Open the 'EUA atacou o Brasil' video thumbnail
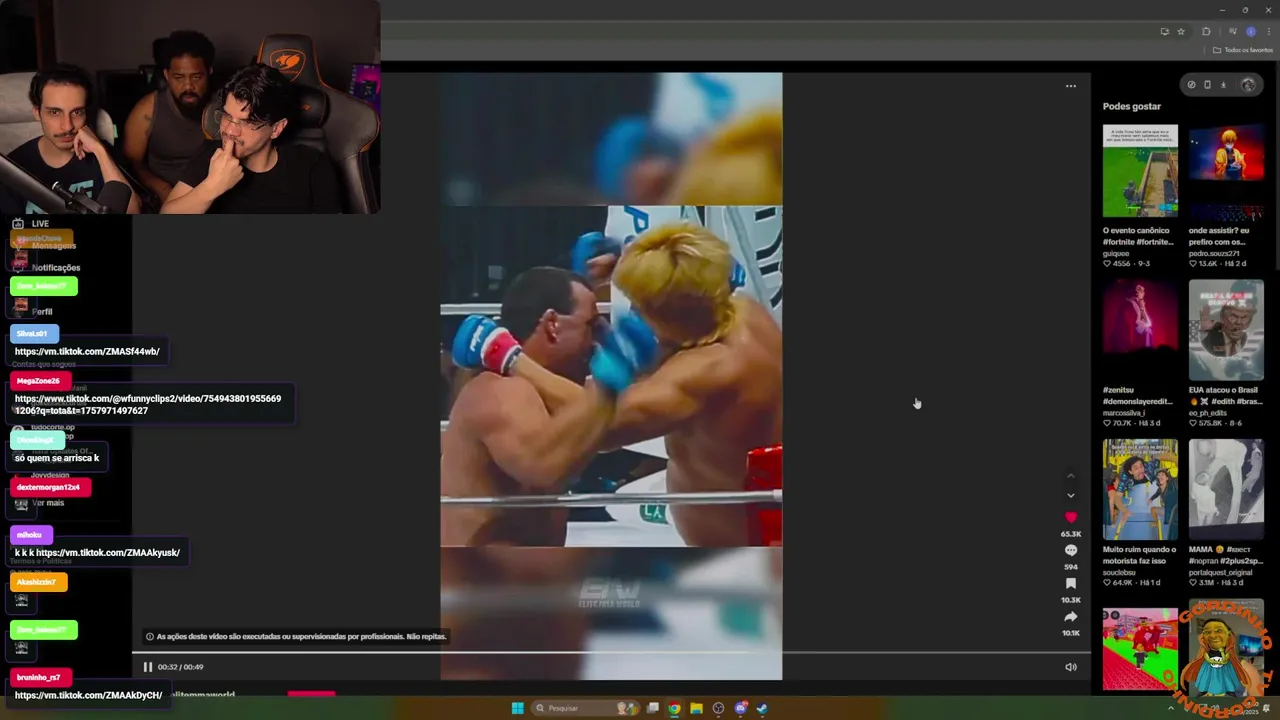The width and height of the screenshot is (1280, 720). pos(1226,330)
